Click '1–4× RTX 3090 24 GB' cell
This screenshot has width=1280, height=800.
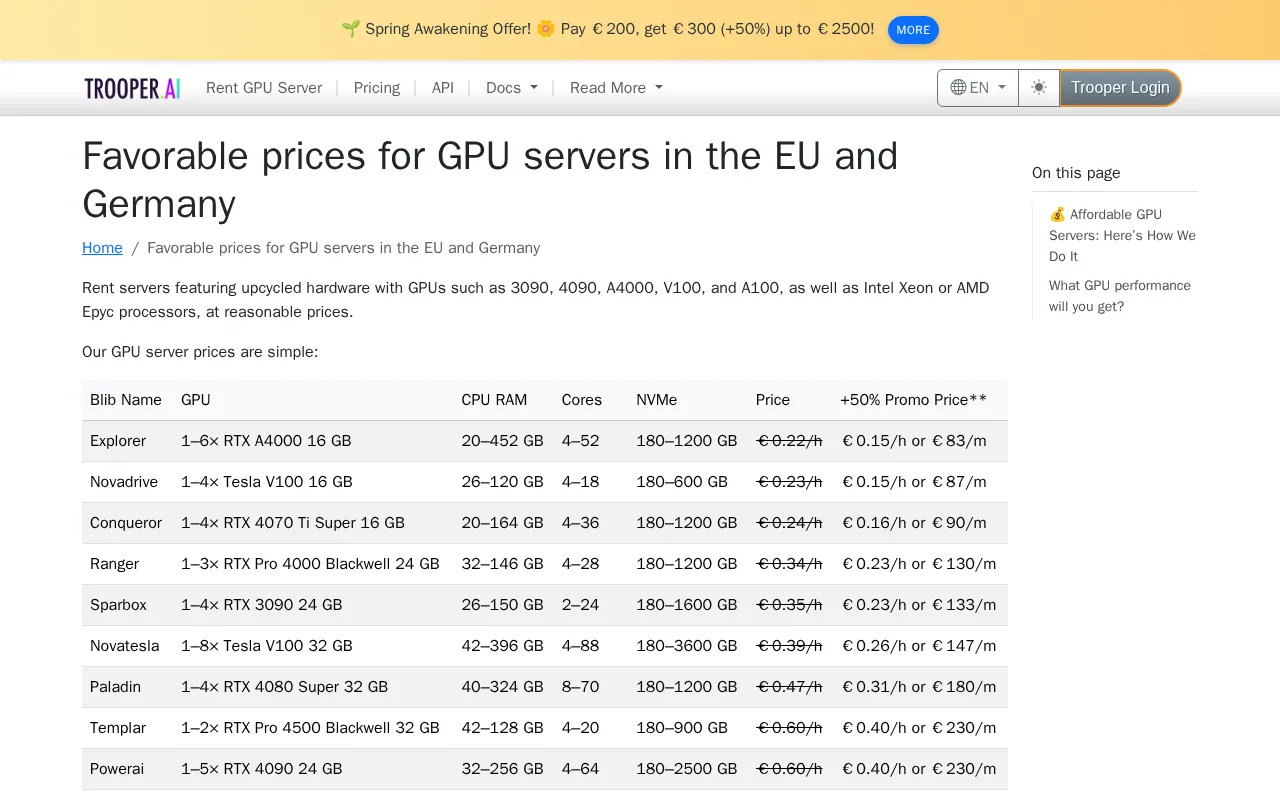click(262, 605)
